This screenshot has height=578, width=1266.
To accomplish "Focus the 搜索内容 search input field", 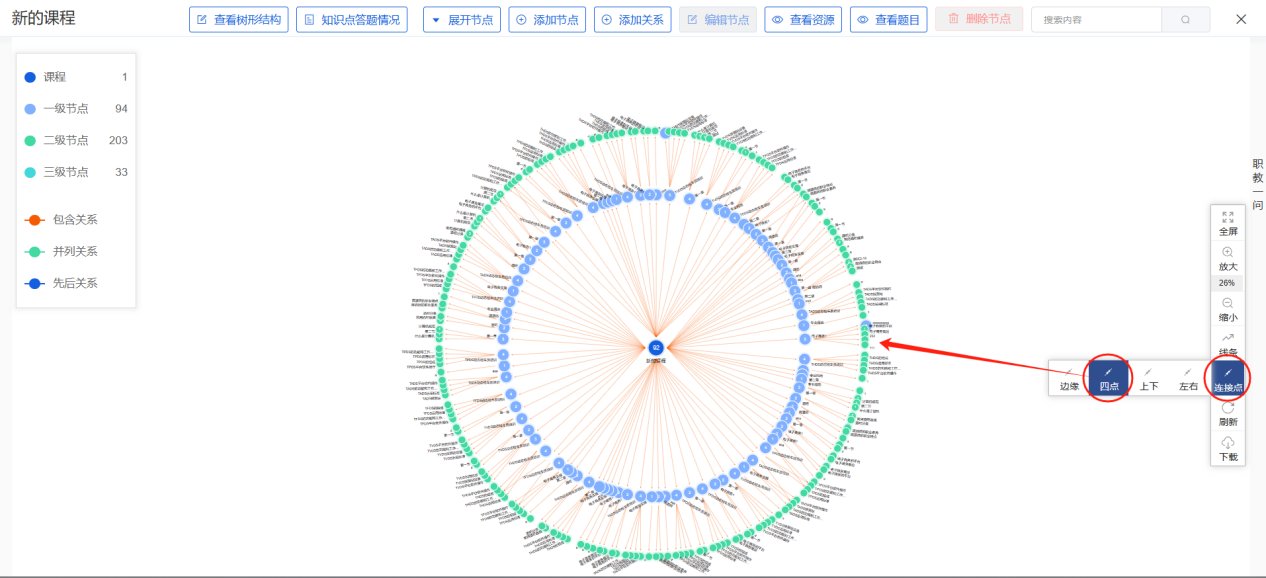I will (1096, 20).
